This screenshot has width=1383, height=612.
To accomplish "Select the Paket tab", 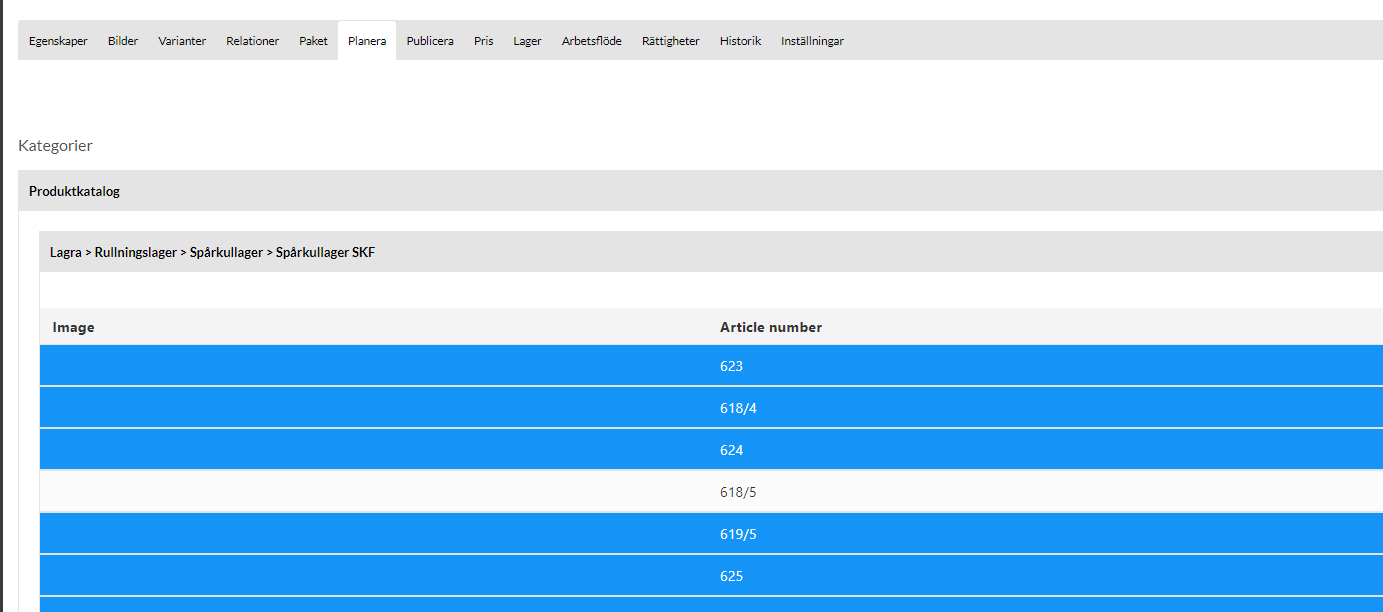I will 313,41.
